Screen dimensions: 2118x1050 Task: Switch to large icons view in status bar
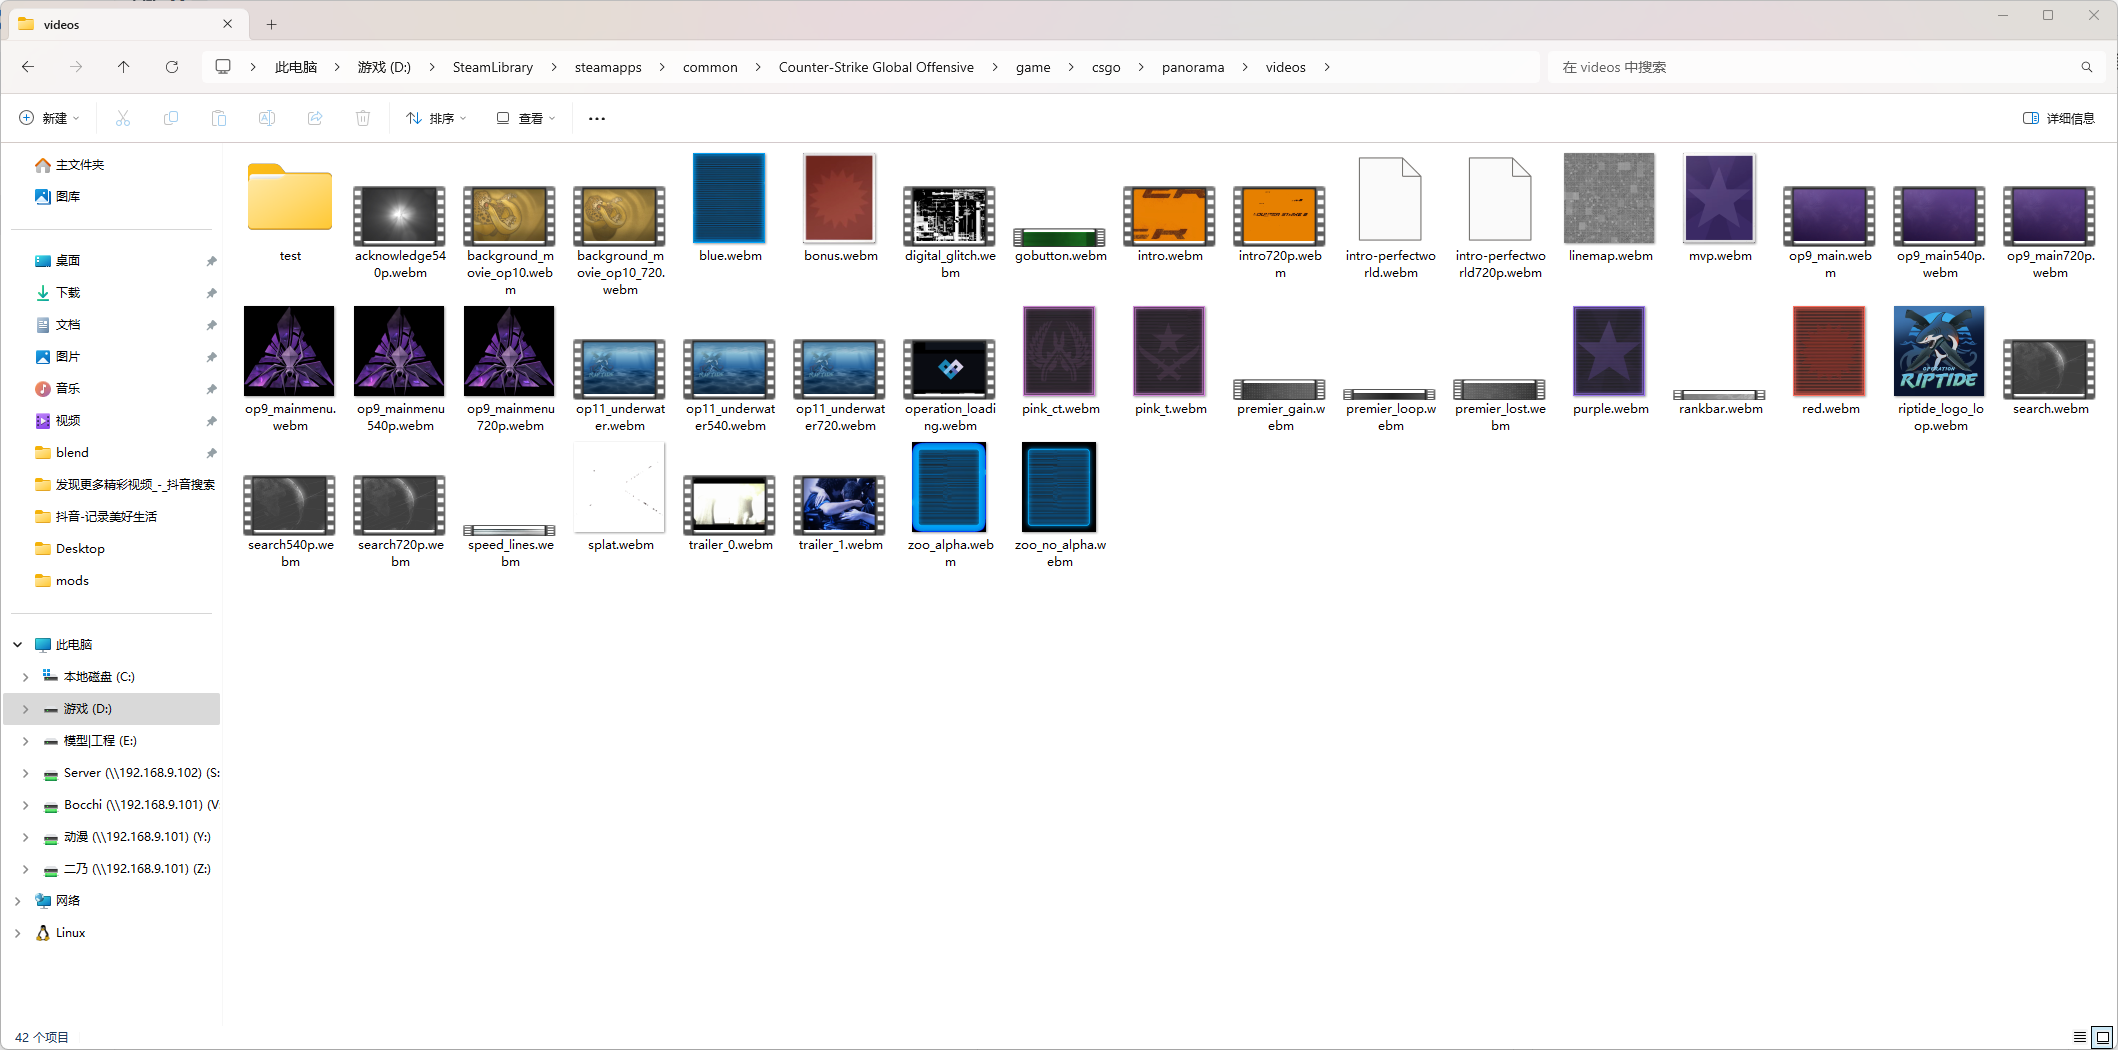[2102, 1037]
